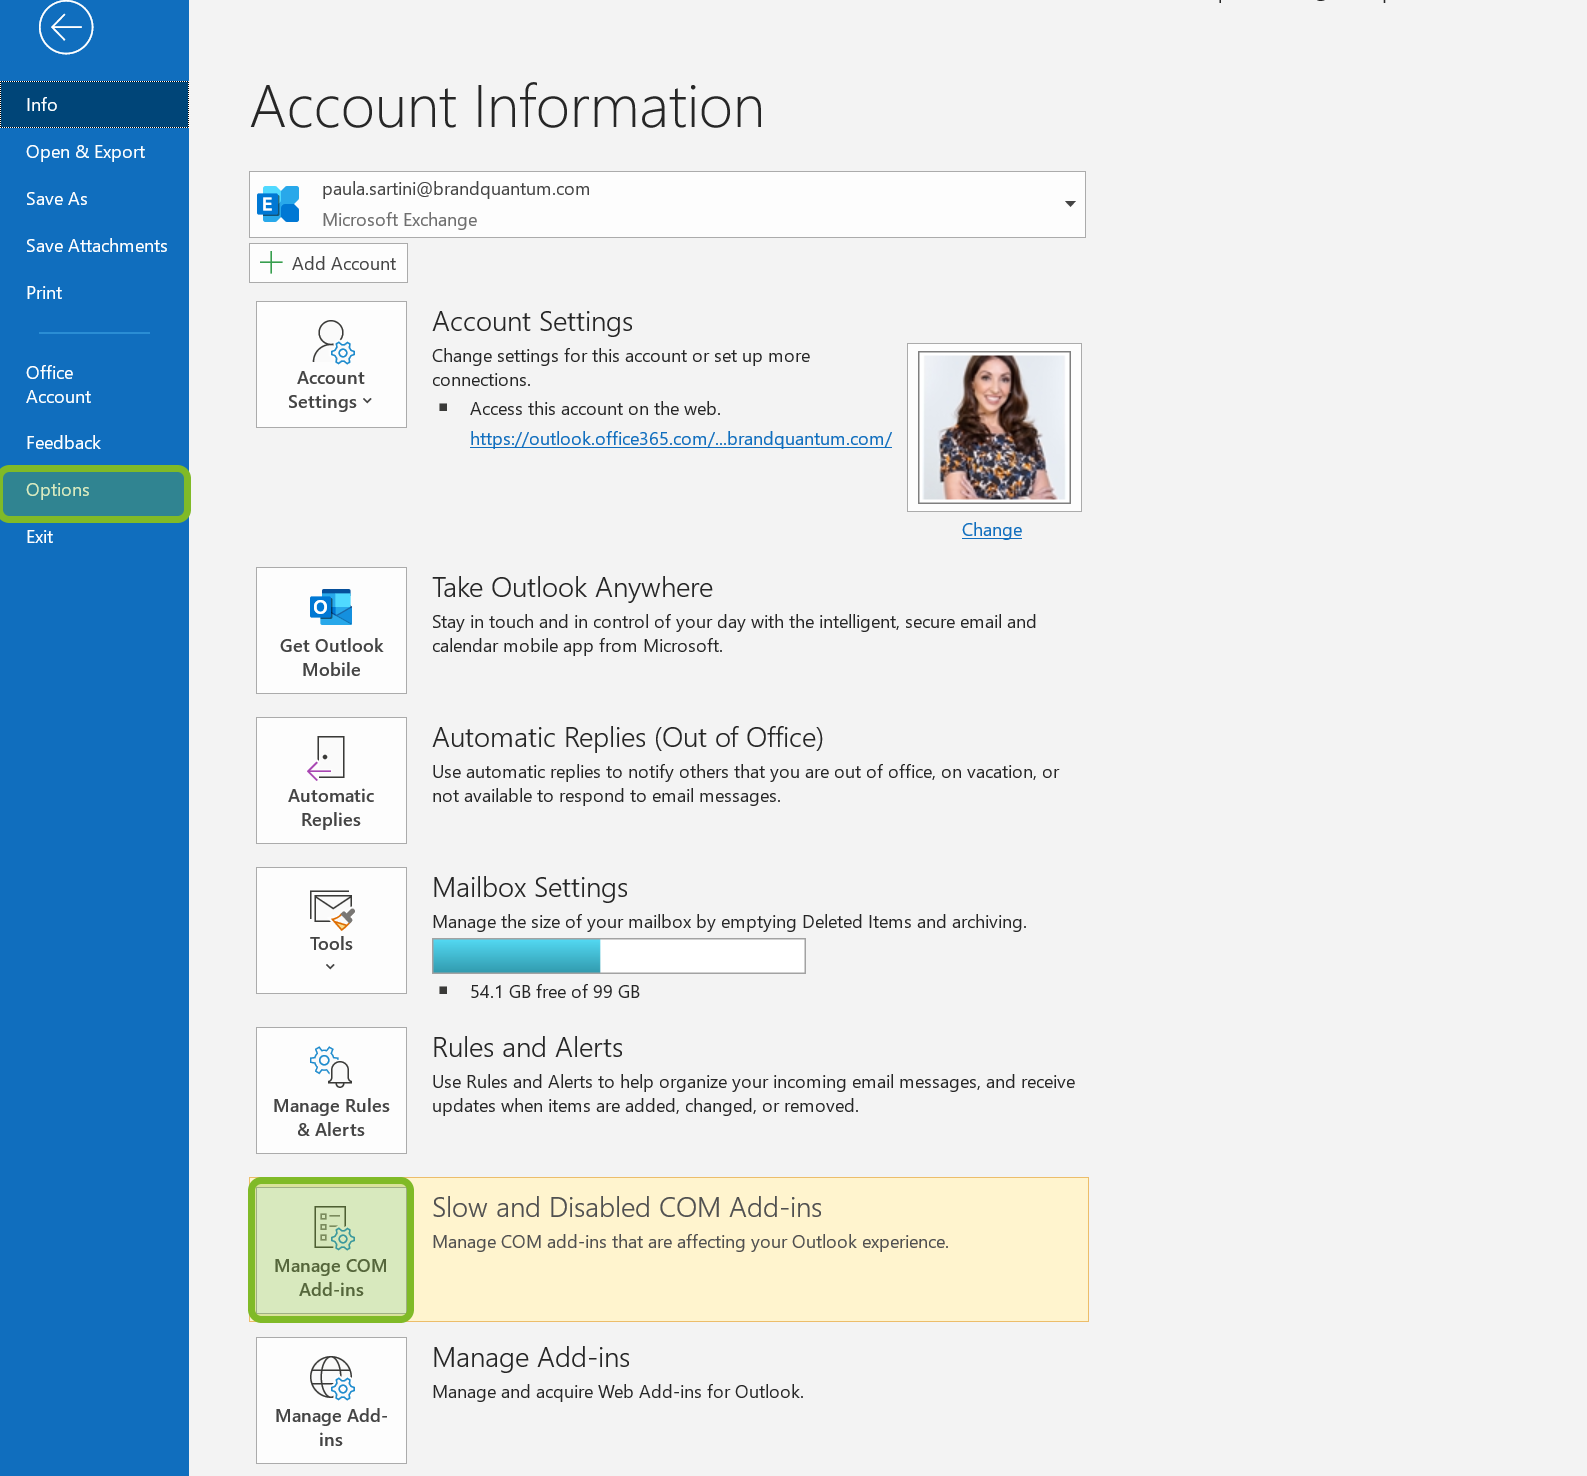Click the Manage COM Add-ins tile
The image size is (1587, 1476).
(x=331, y=1250)
